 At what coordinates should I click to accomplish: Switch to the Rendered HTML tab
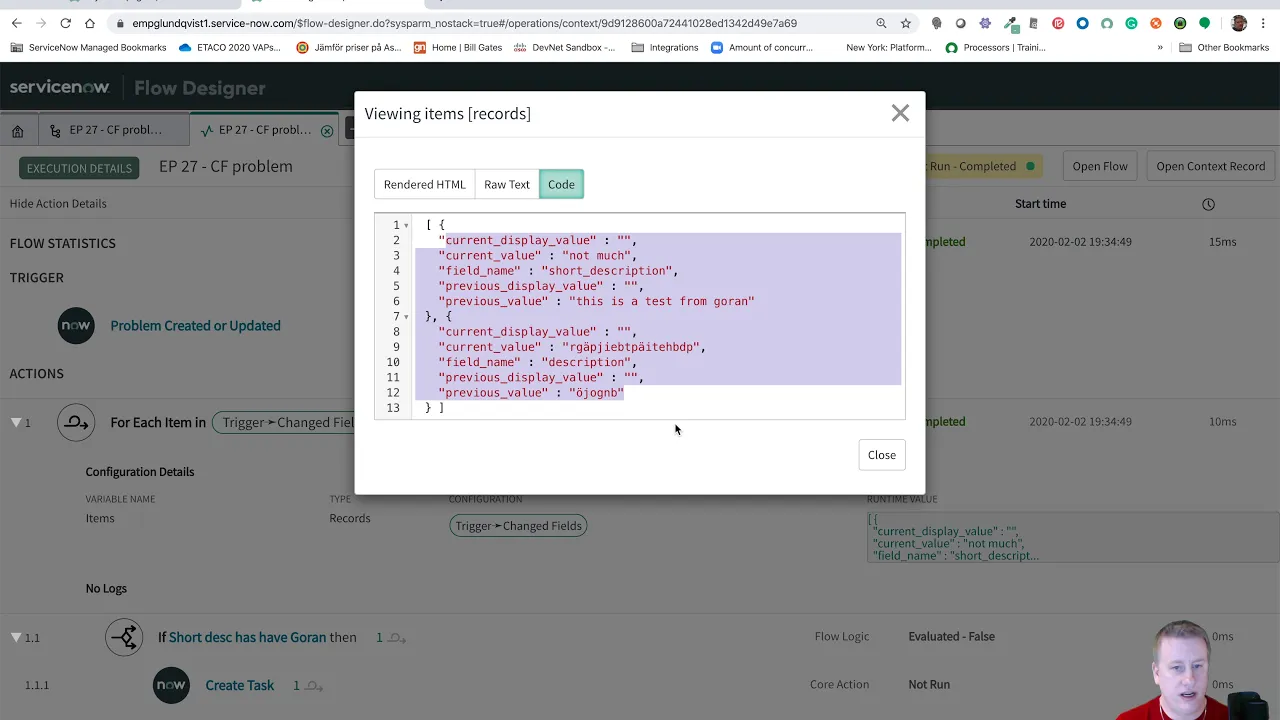pos(424,184)
